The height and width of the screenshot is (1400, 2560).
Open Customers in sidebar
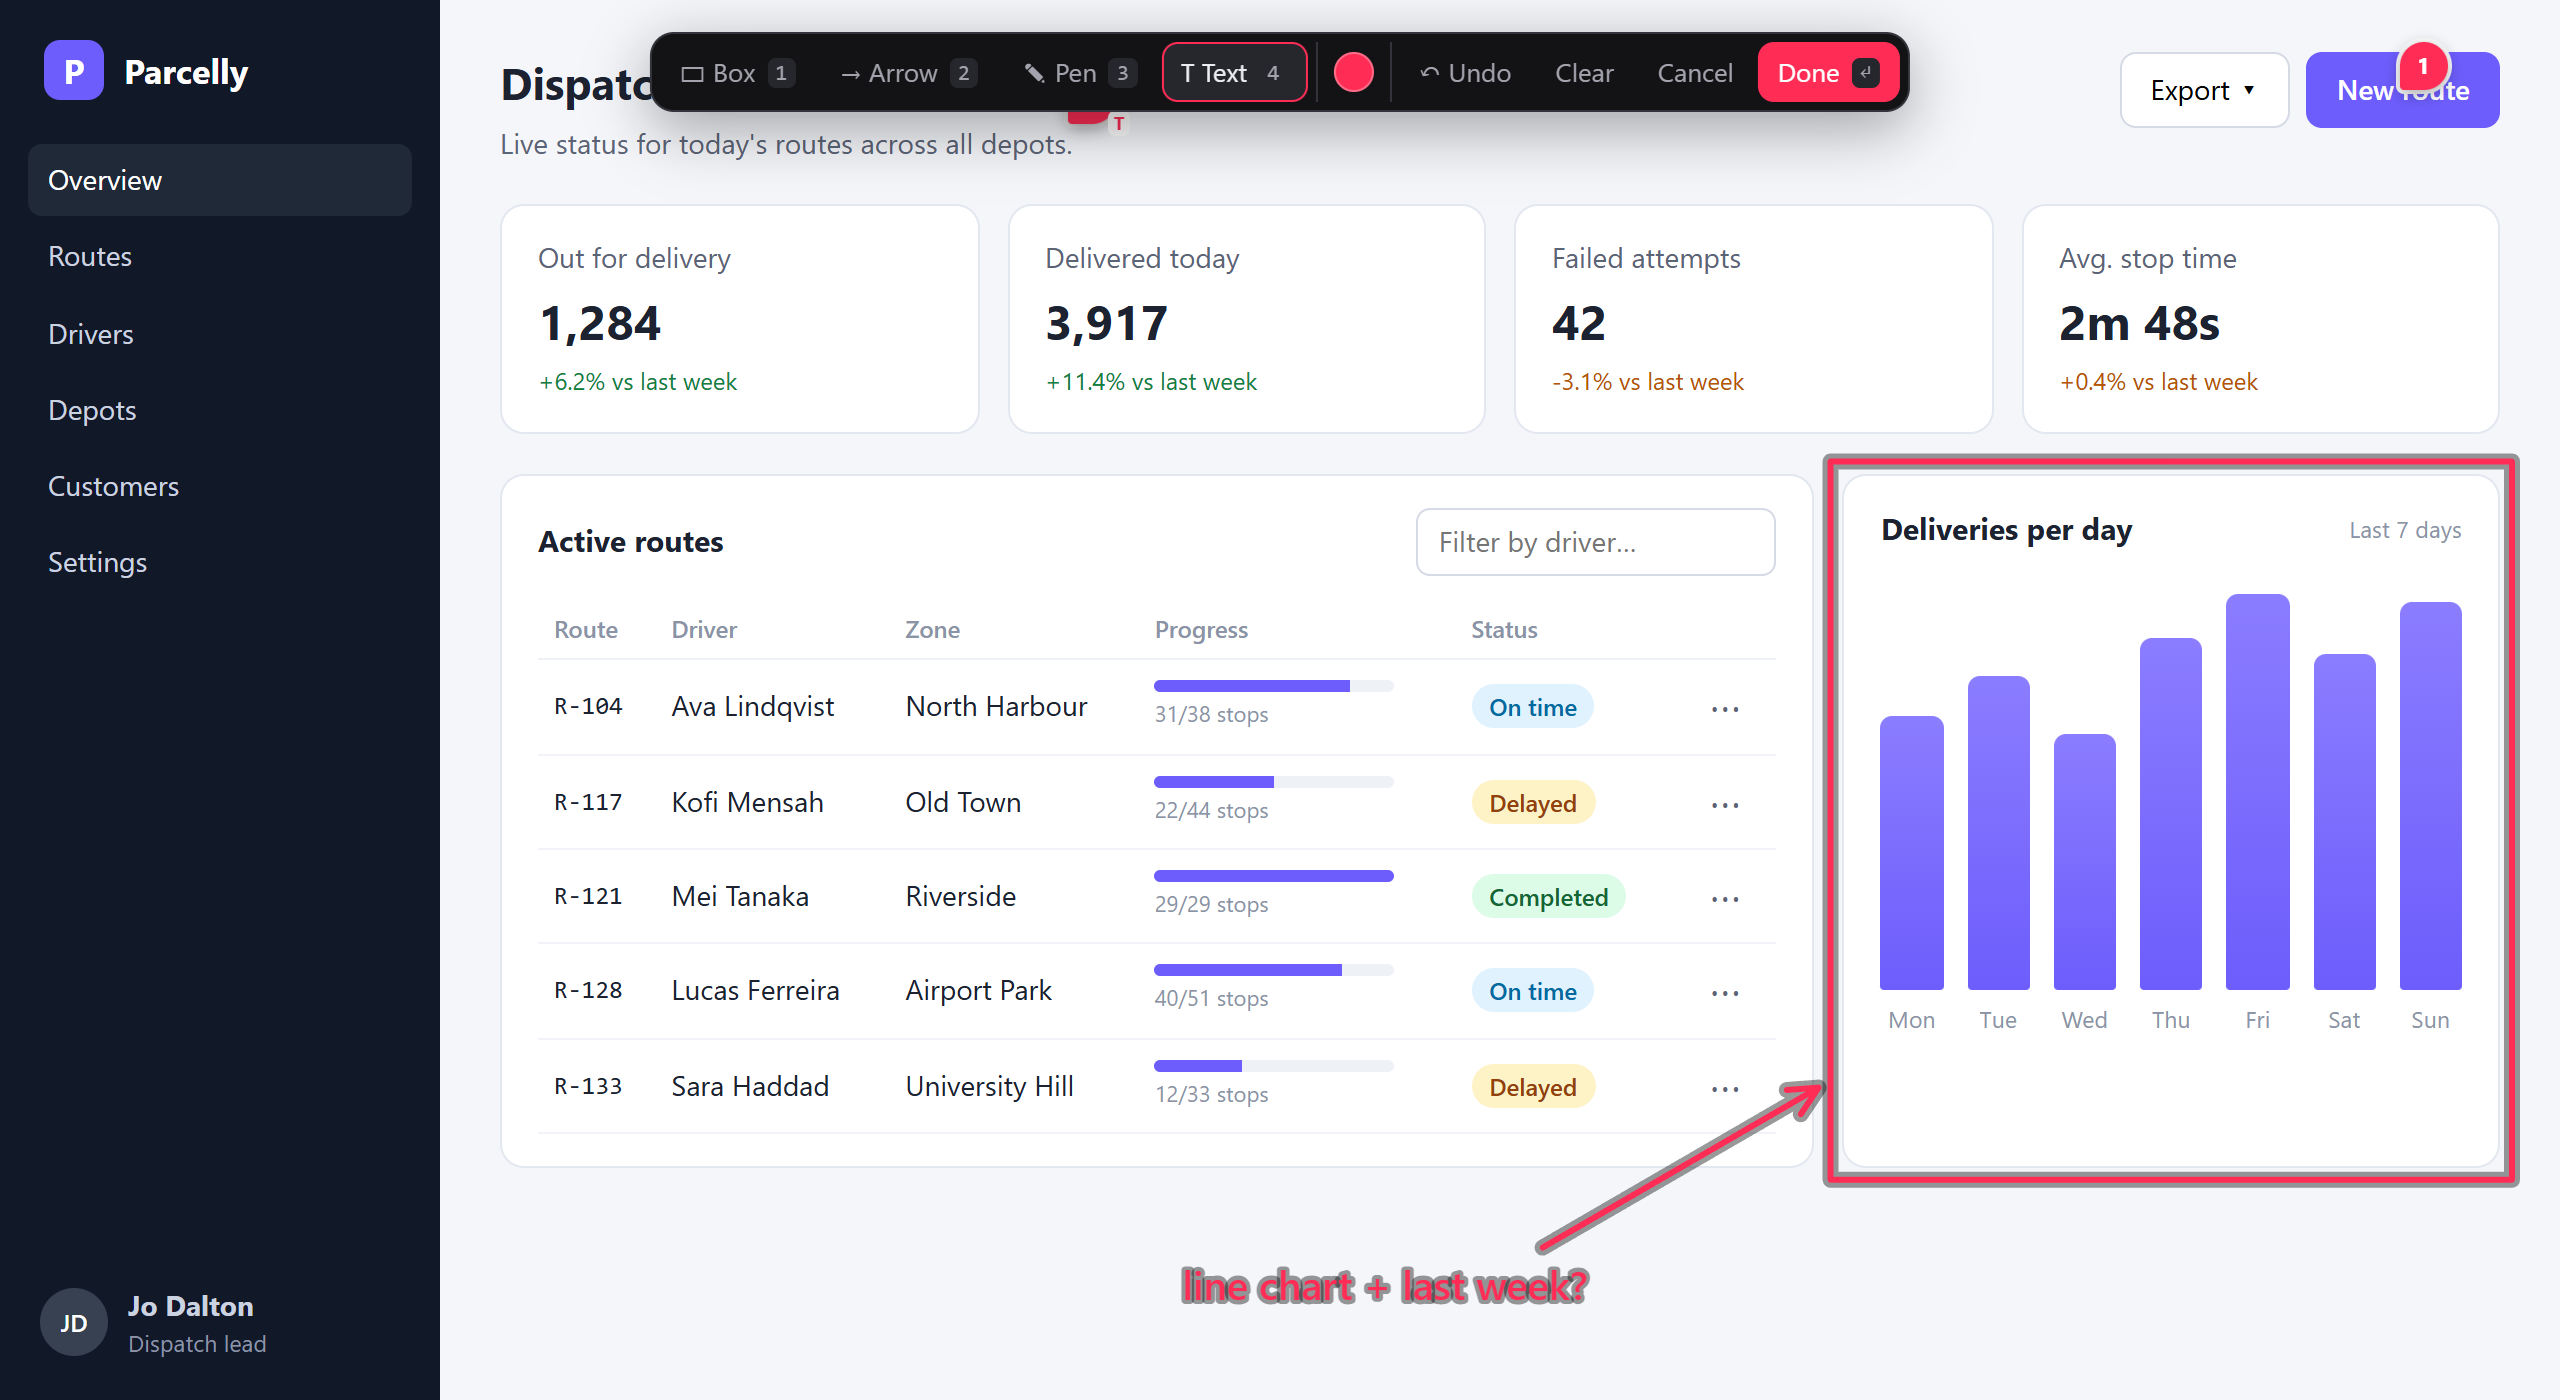[x=220, y=486]
